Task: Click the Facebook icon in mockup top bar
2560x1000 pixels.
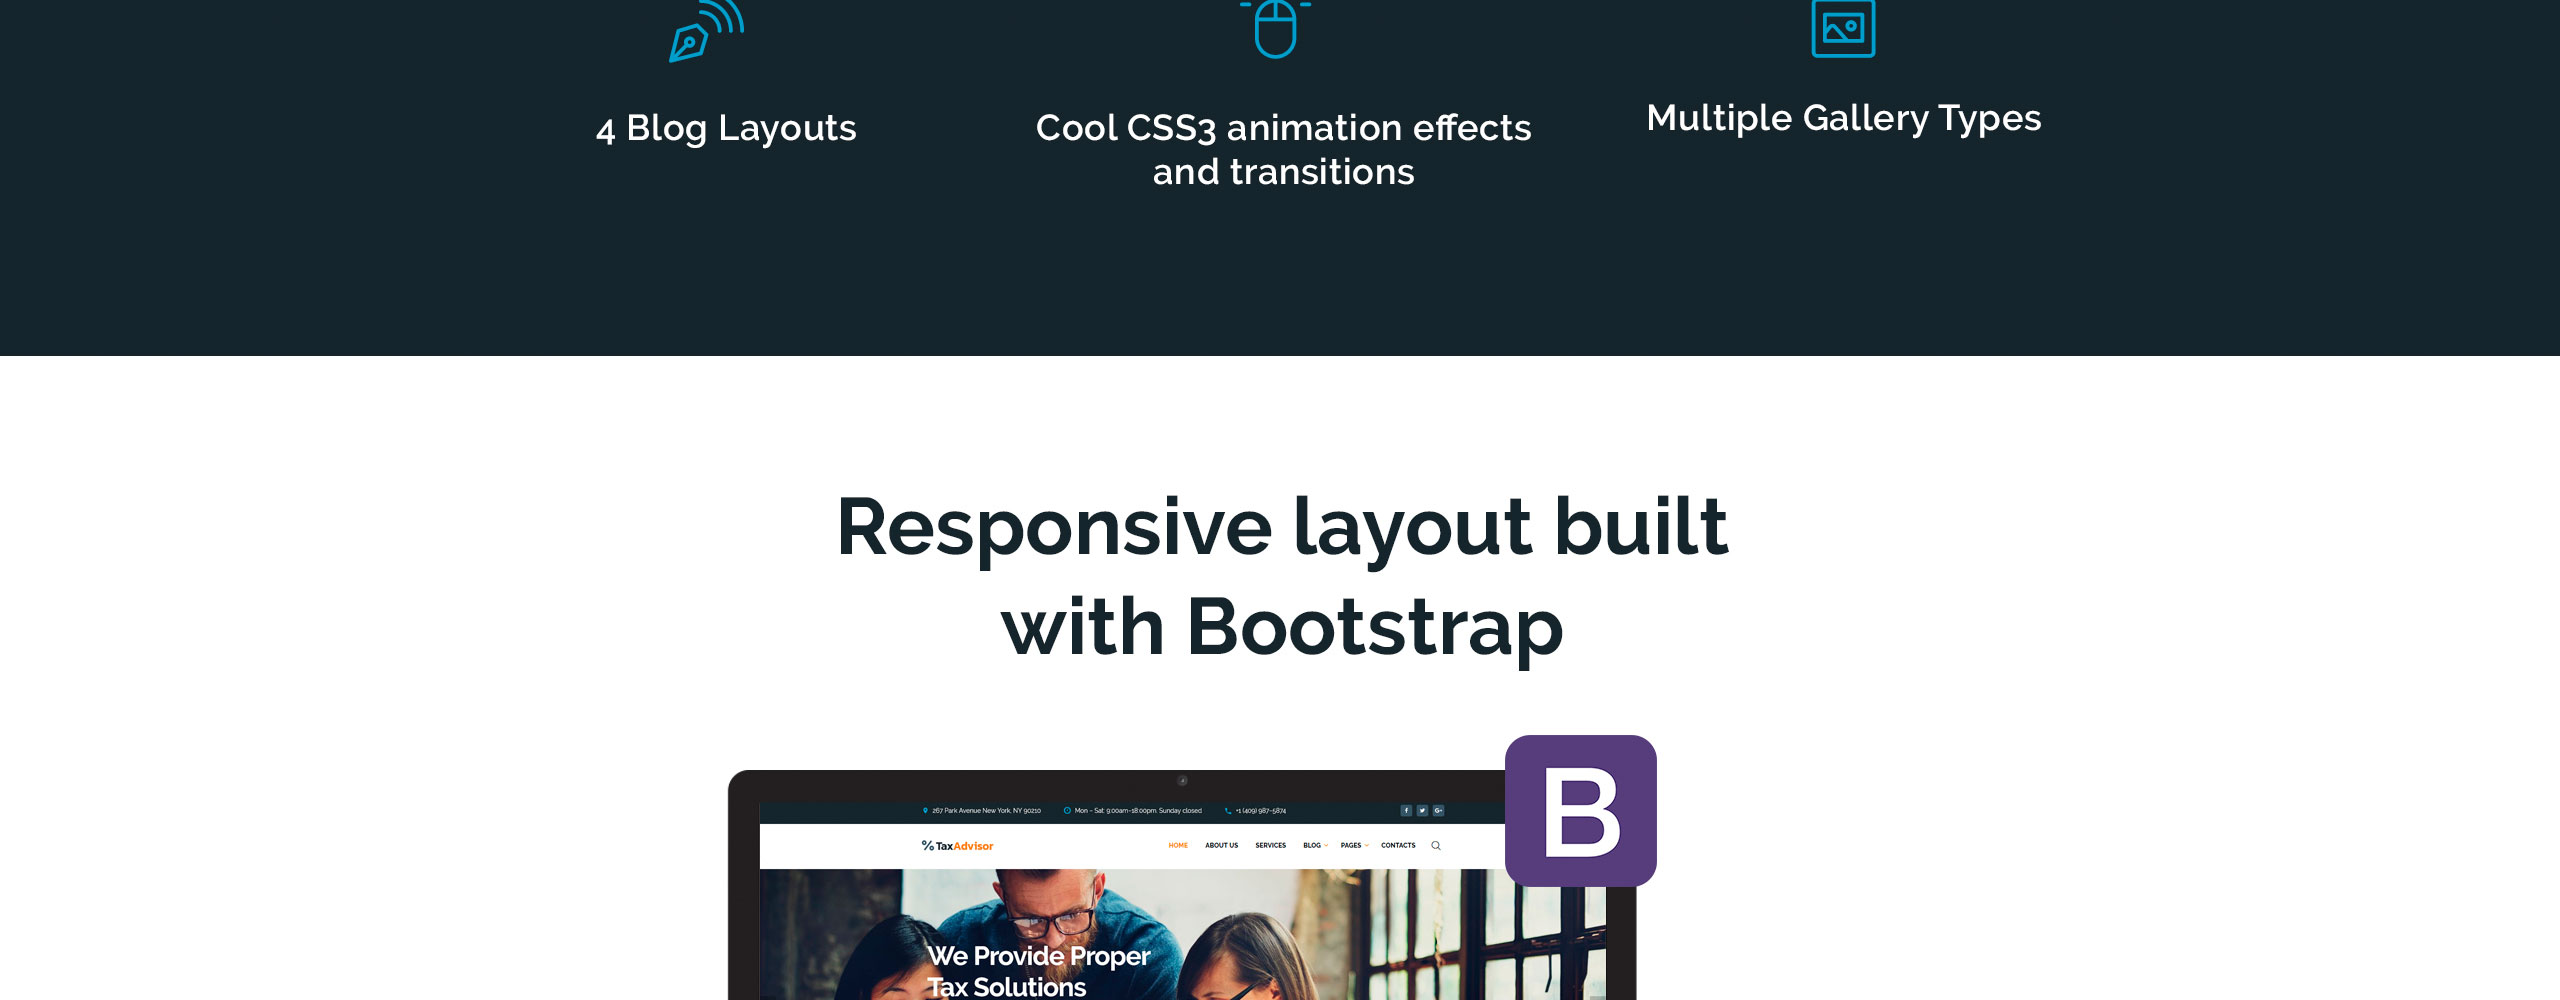Action: [x=1406, y=811]
